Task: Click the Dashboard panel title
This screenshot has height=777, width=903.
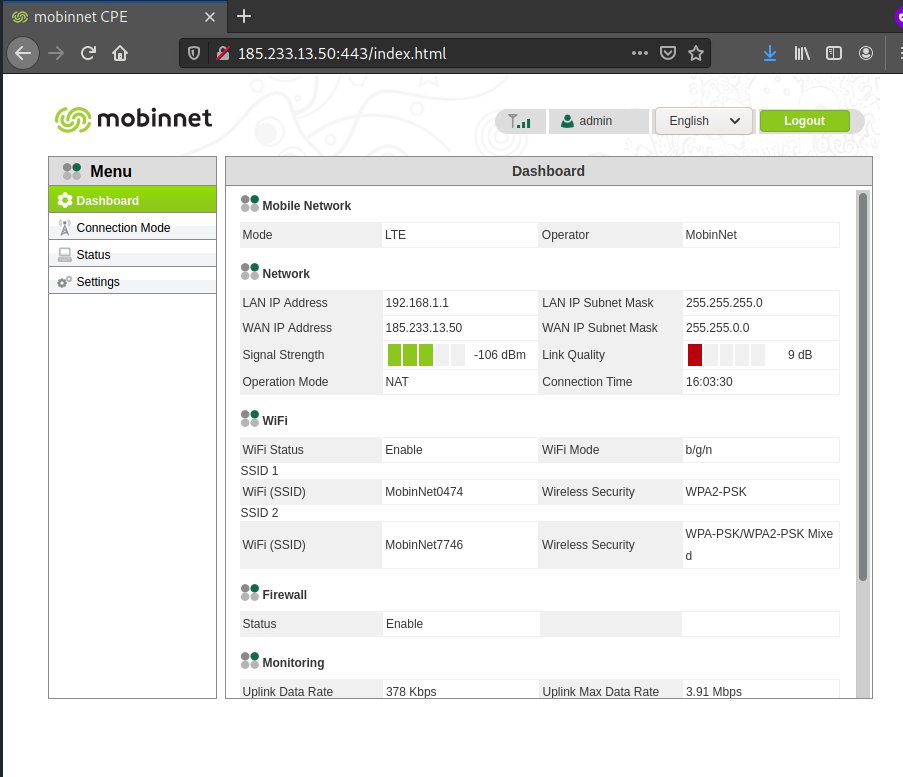Action: point(548,171)
